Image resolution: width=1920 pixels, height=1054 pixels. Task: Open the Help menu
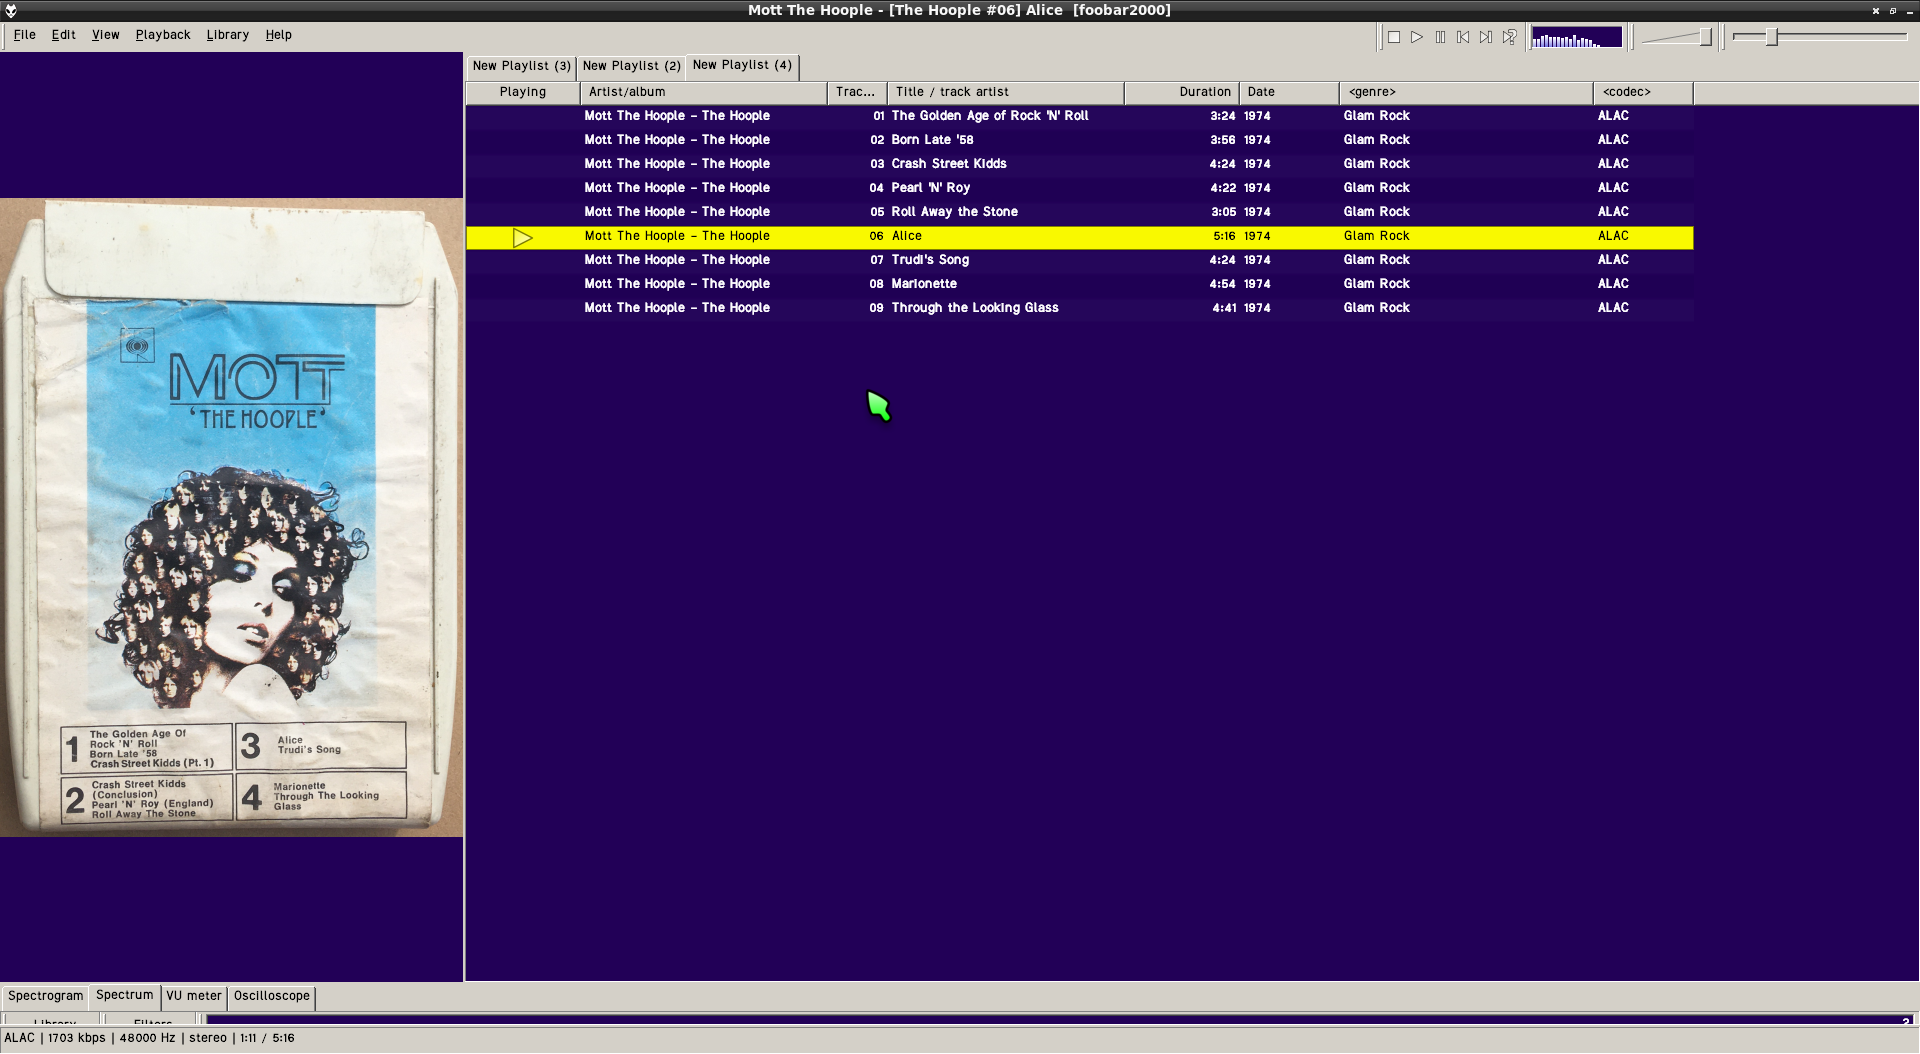pos(278,35)
